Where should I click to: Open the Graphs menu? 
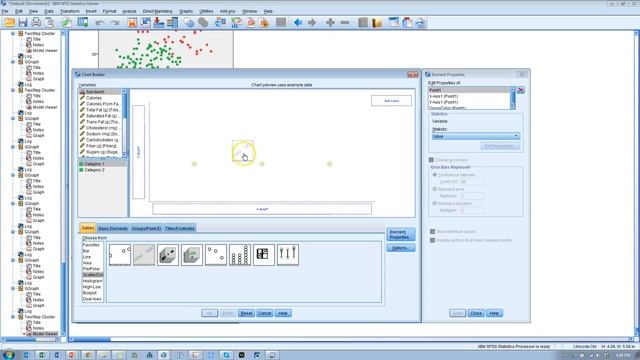(x=186, y=11)
